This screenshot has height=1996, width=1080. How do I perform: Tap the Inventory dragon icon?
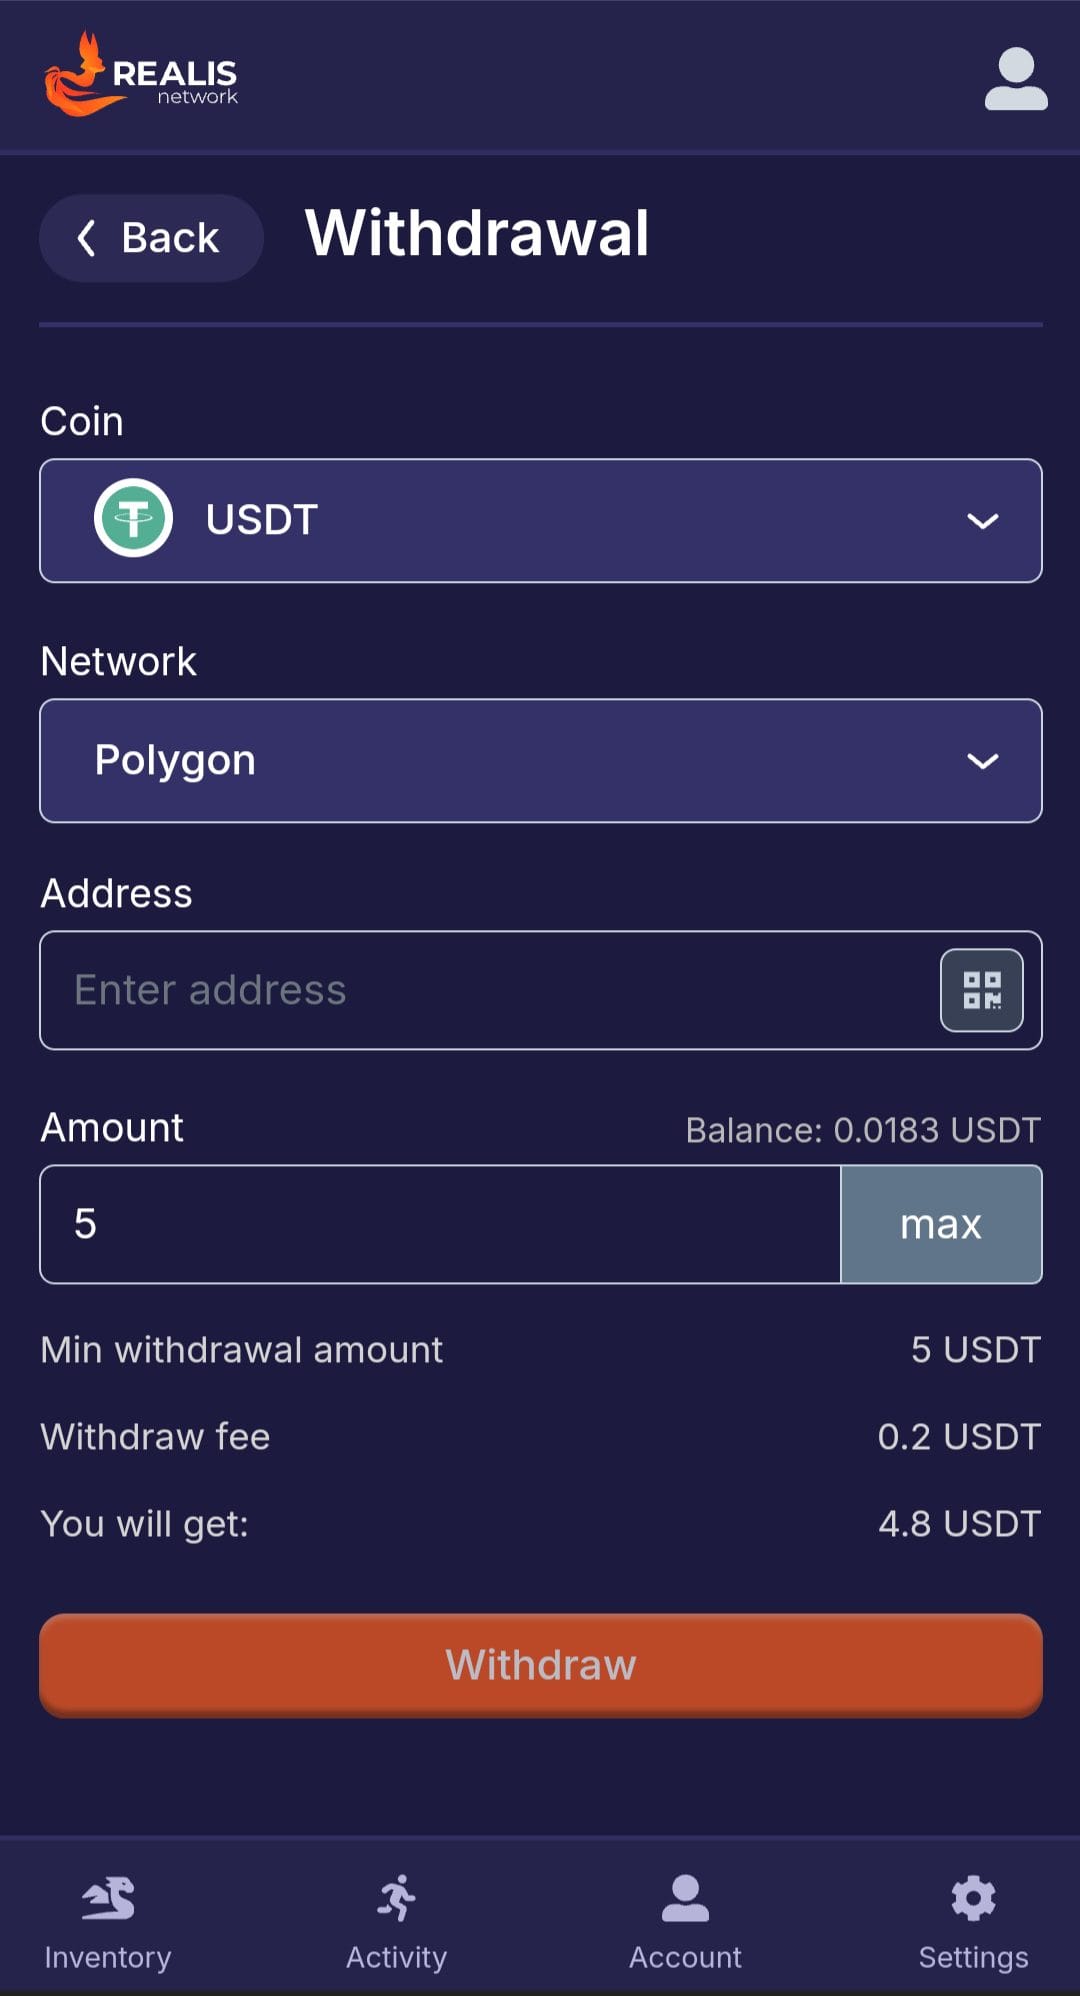[108, 1898]
